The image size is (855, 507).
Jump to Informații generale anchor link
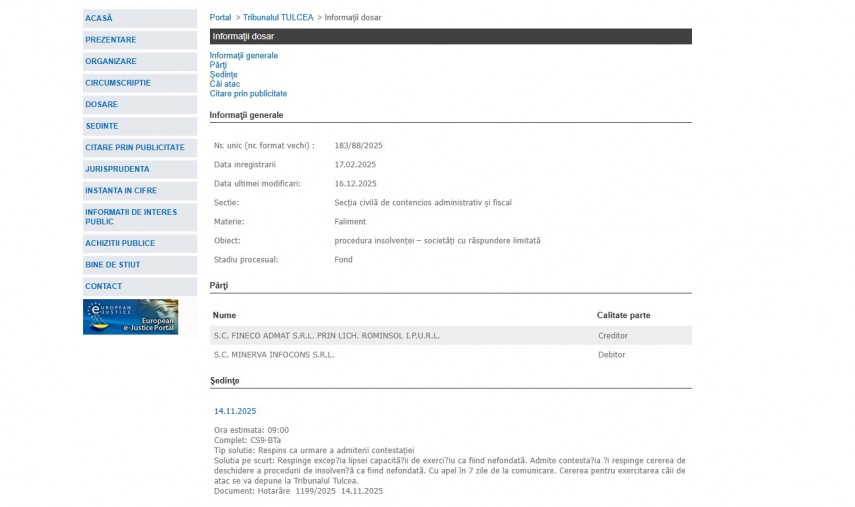[244, 56]
